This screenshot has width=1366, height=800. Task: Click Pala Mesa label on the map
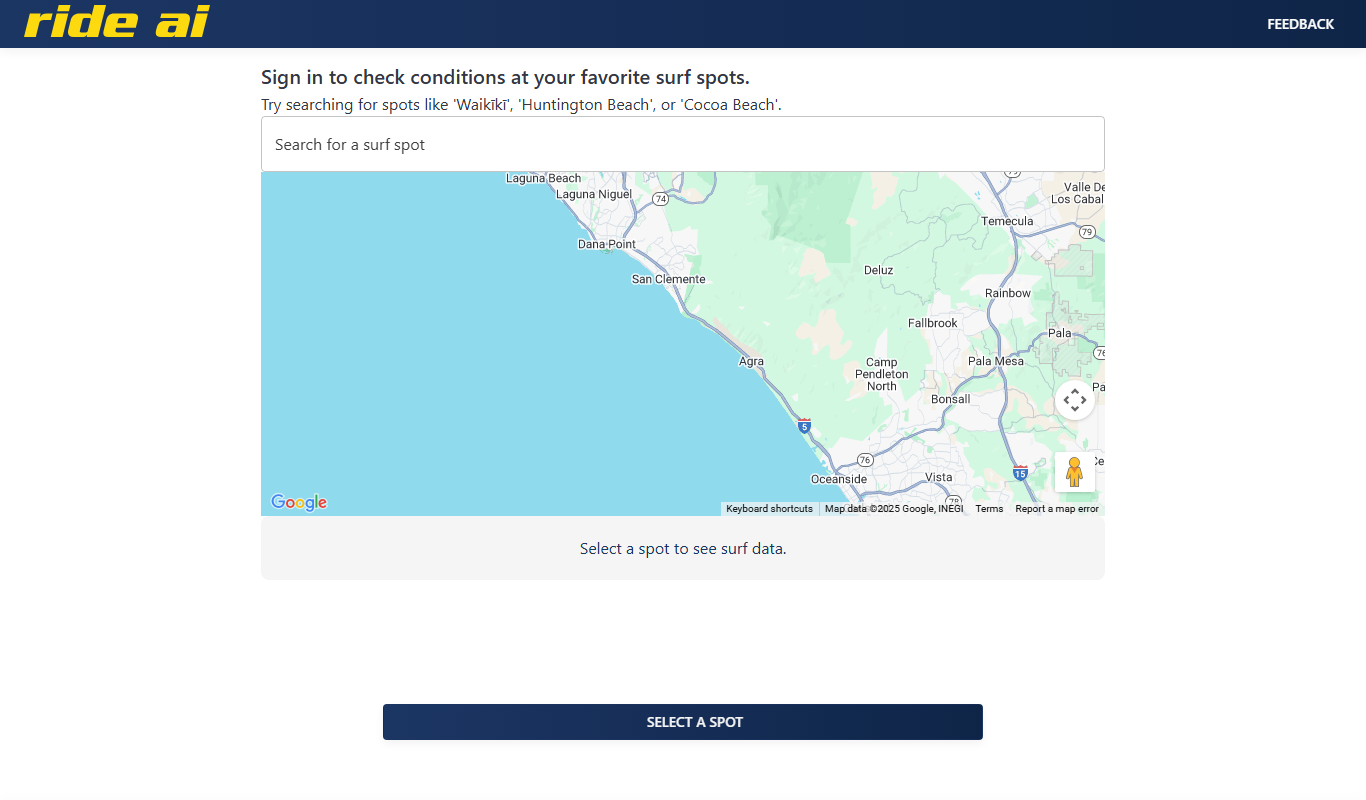[x=996, y=361]
